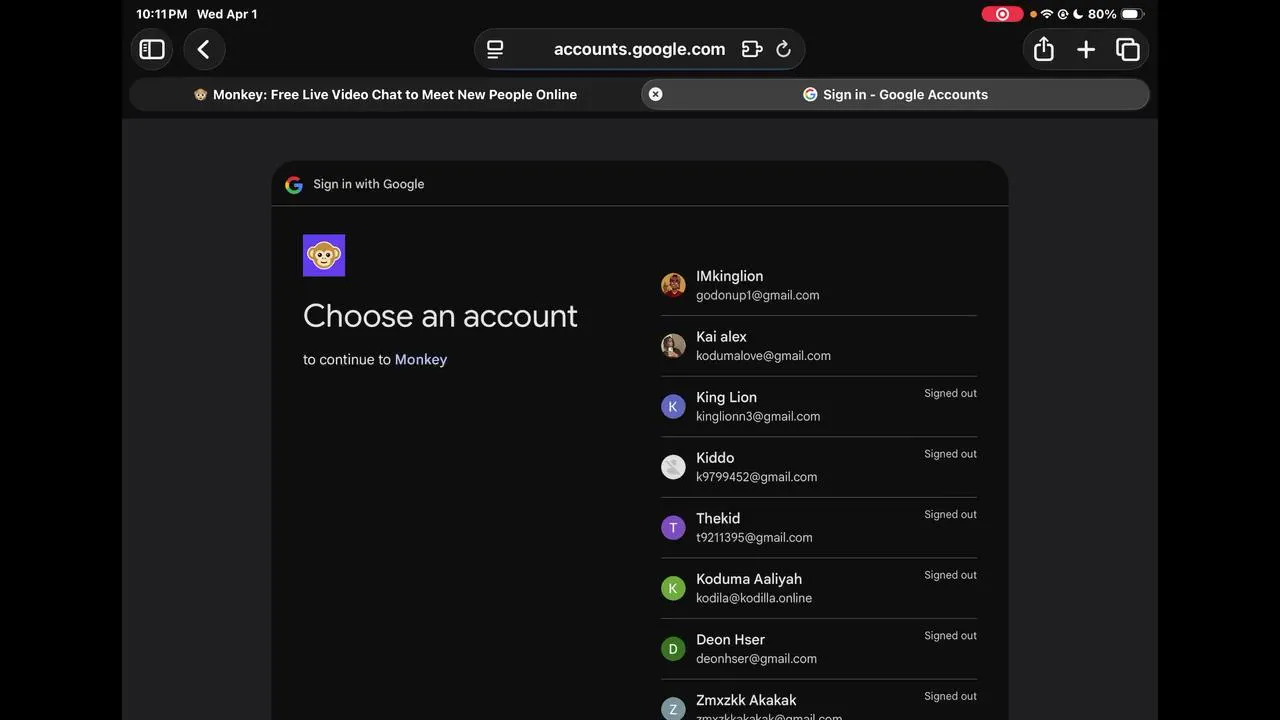Click the IMkinglion profile picture
Screen dimensions: 1280x720
[673, 285]
